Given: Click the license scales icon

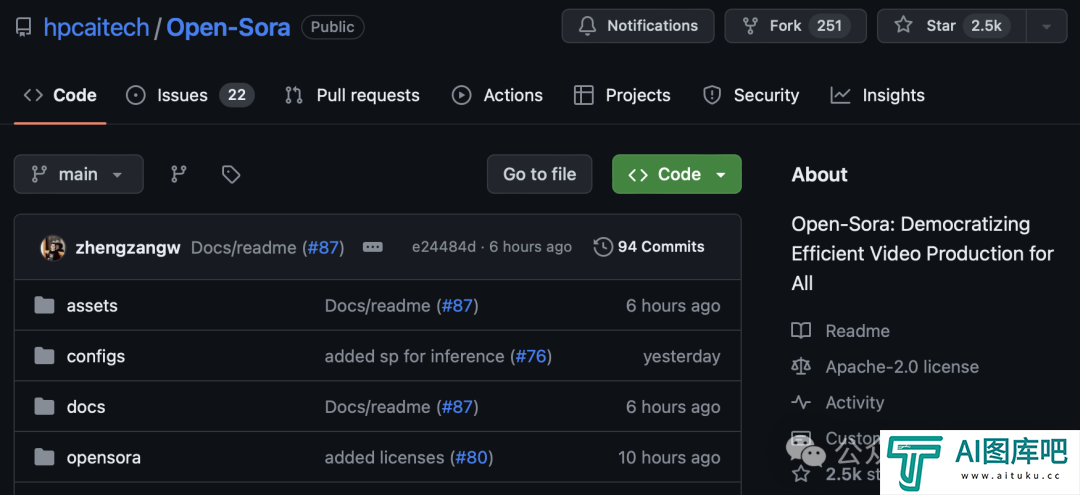Looking at the screenshot, I should pyautogui.click(x=801, y=367).
